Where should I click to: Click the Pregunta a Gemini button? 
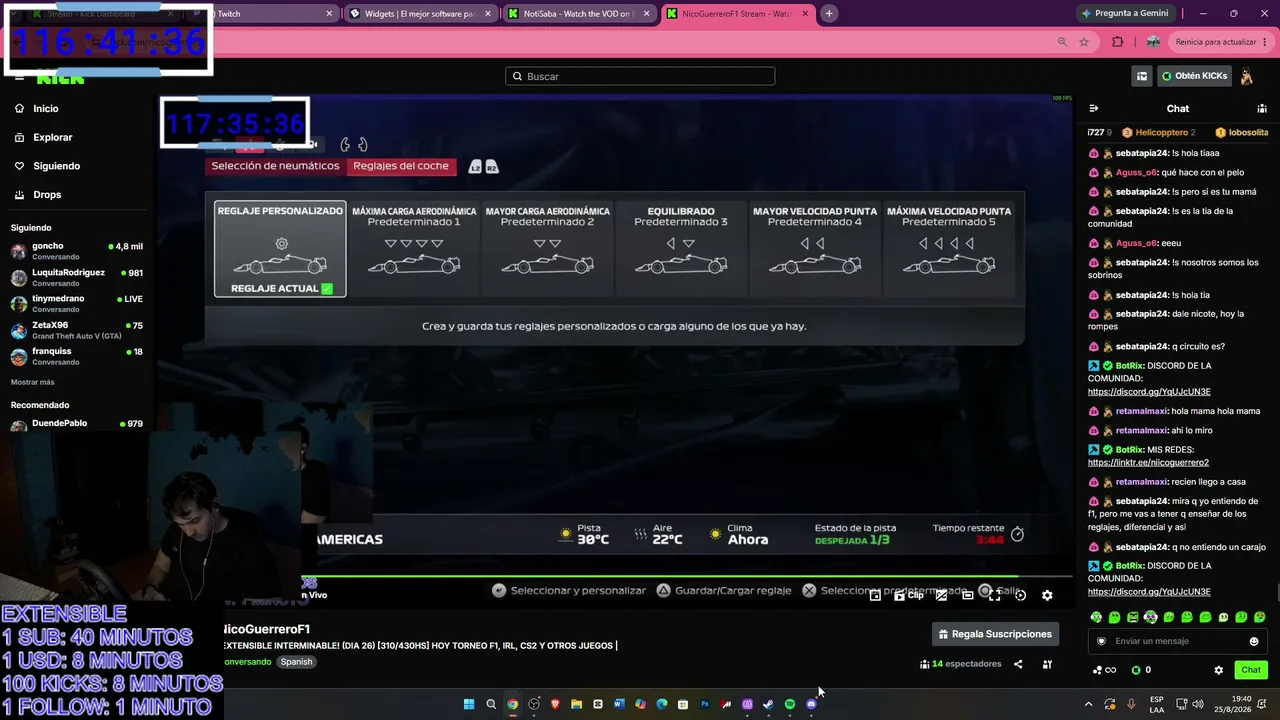(1124, 14)
